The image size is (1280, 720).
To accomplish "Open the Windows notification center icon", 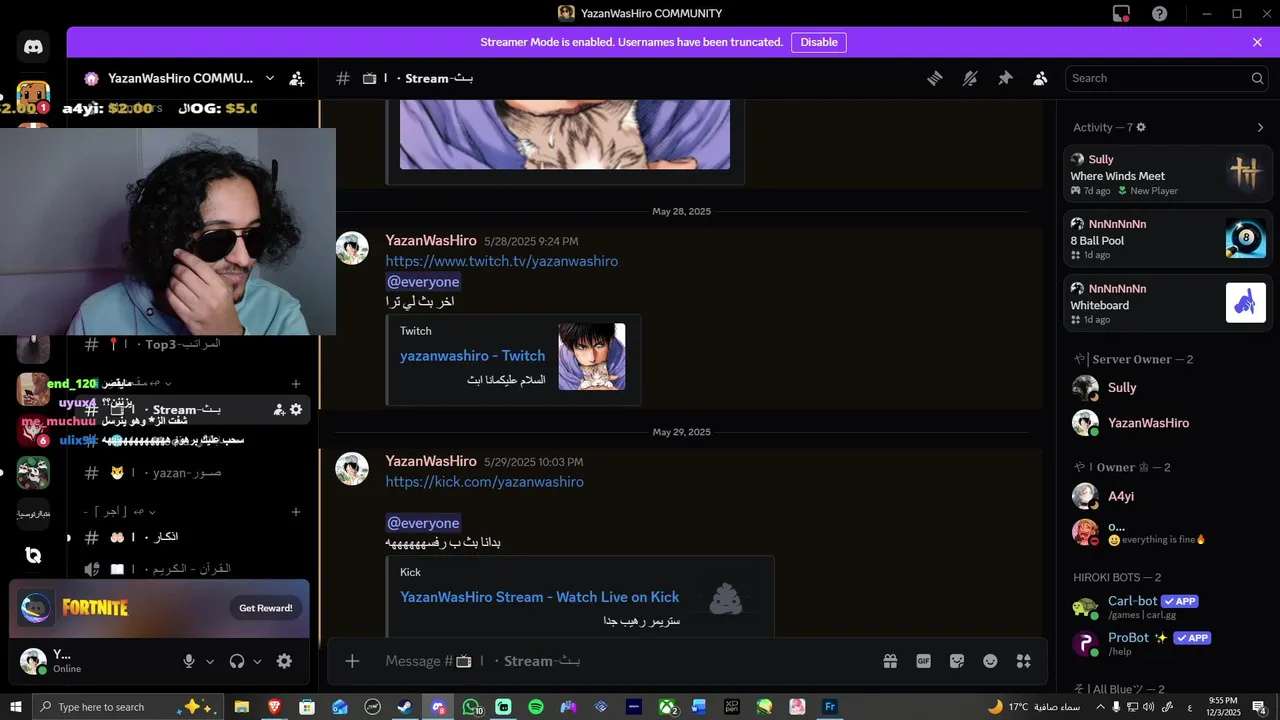I will (x=1259, y=707).
